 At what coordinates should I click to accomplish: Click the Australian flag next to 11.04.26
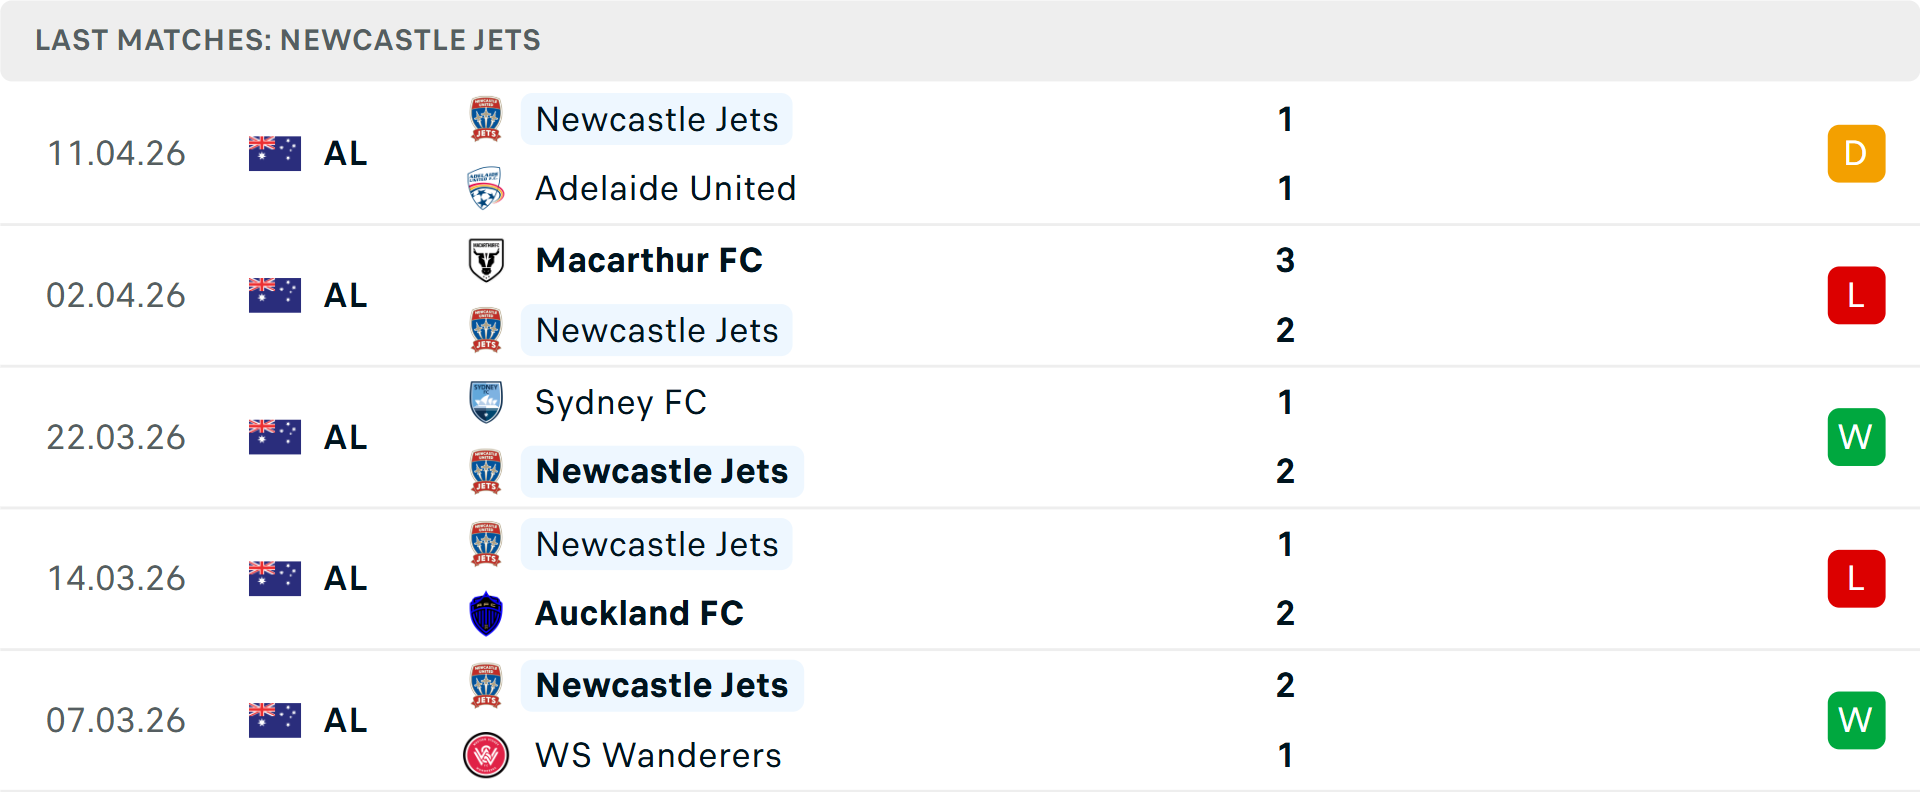pyautogui.click(x=274, y=153)
